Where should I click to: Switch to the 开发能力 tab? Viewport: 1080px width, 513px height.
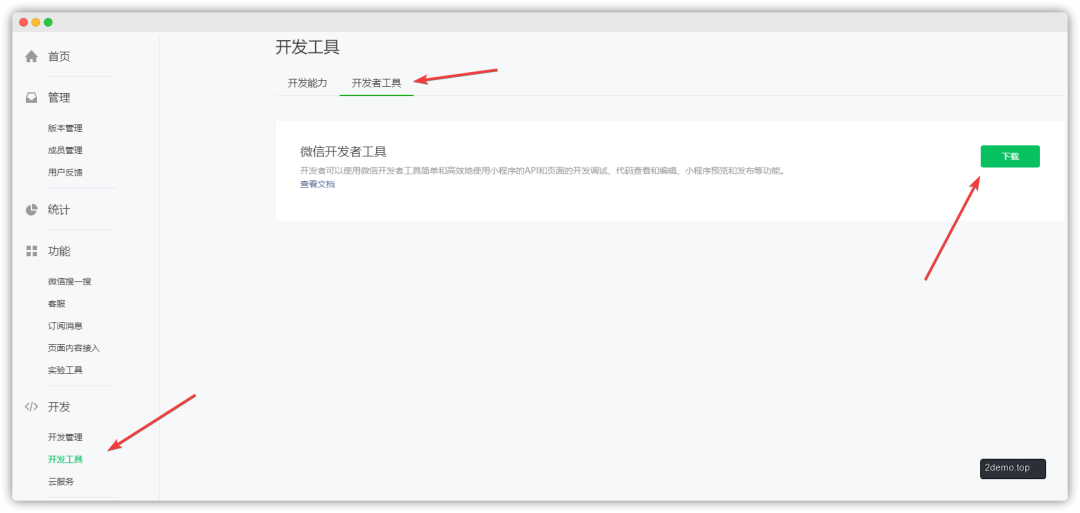pyautogui.click(x=307, y=83)
